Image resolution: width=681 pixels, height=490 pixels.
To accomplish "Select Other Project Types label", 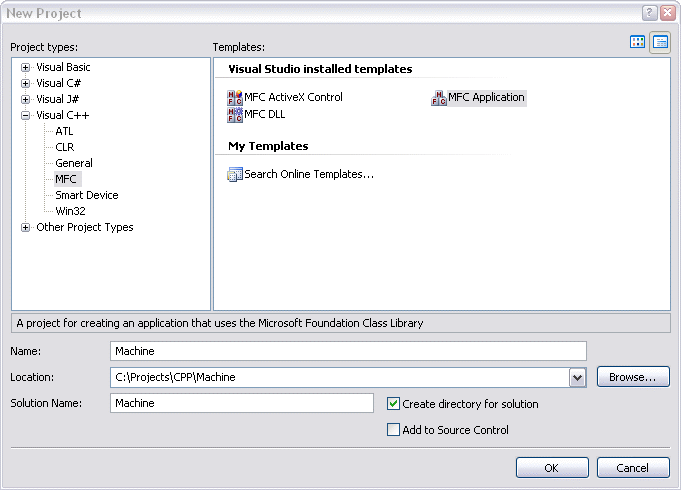I will (x=85, y=227).
